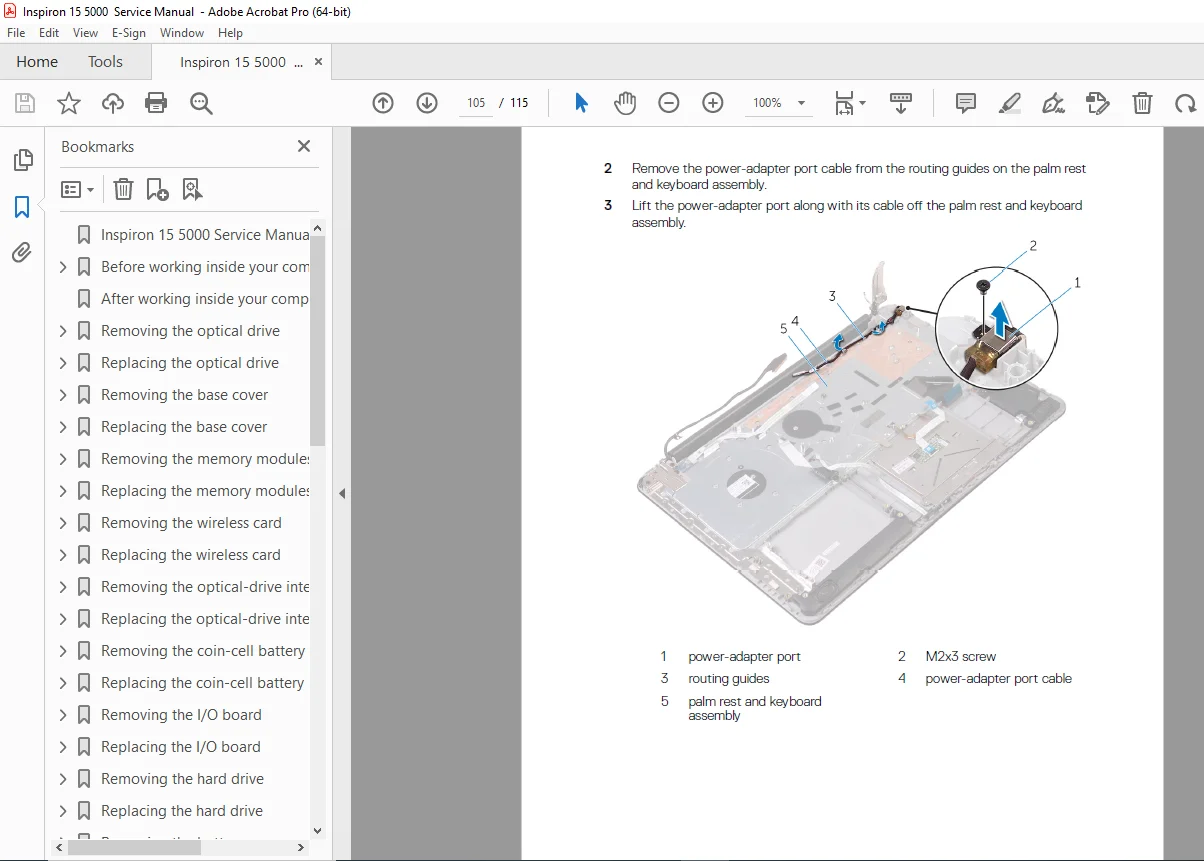Image resolution: width=1204 pixels, height=861 pixels.
Task: Print the document
Action: click(156, 103)
